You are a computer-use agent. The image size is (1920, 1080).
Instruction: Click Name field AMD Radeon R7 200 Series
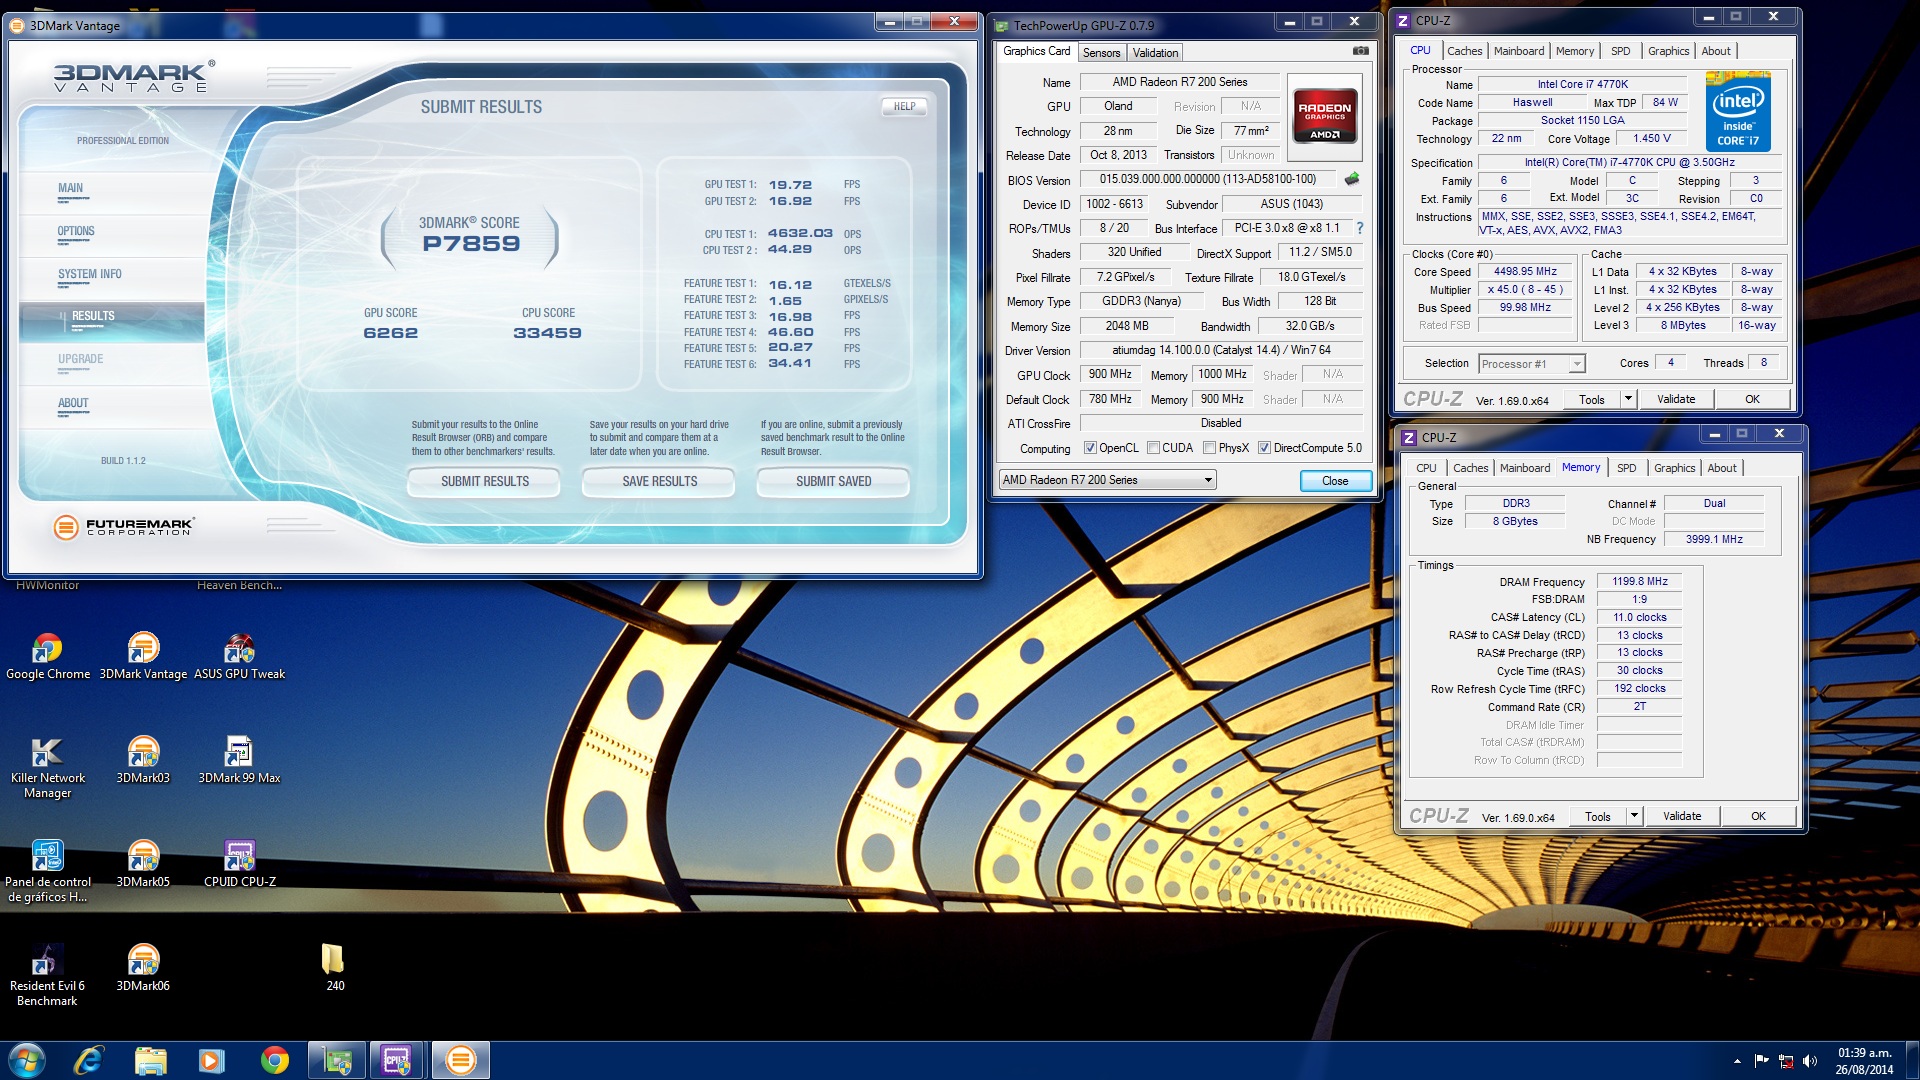pos(1179,82)
